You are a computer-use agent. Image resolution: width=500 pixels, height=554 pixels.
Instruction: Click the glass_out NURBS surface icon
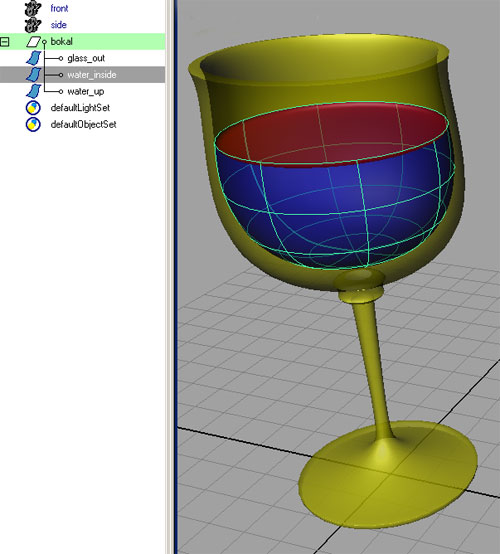(34, 58)
